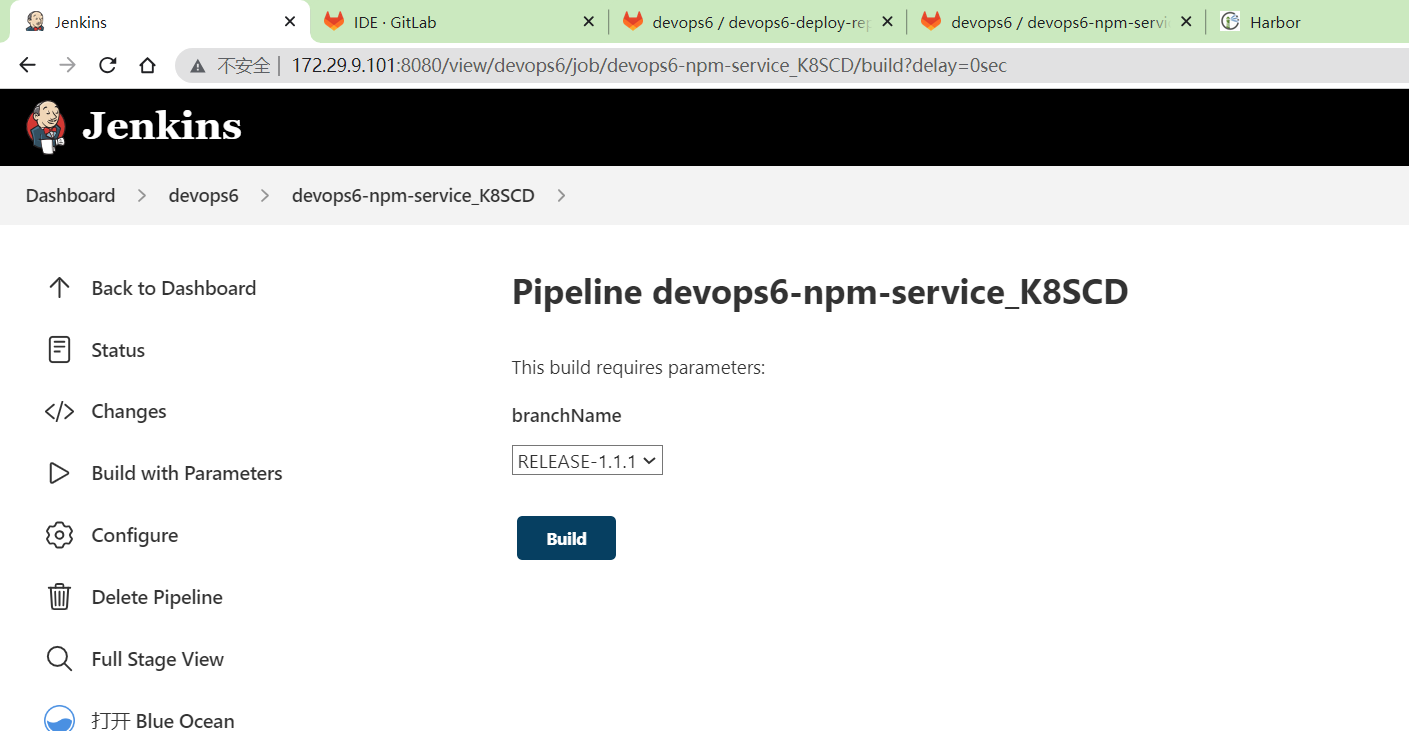
Task: Click the Jenkins title text in the header
Action: [162, 127]
